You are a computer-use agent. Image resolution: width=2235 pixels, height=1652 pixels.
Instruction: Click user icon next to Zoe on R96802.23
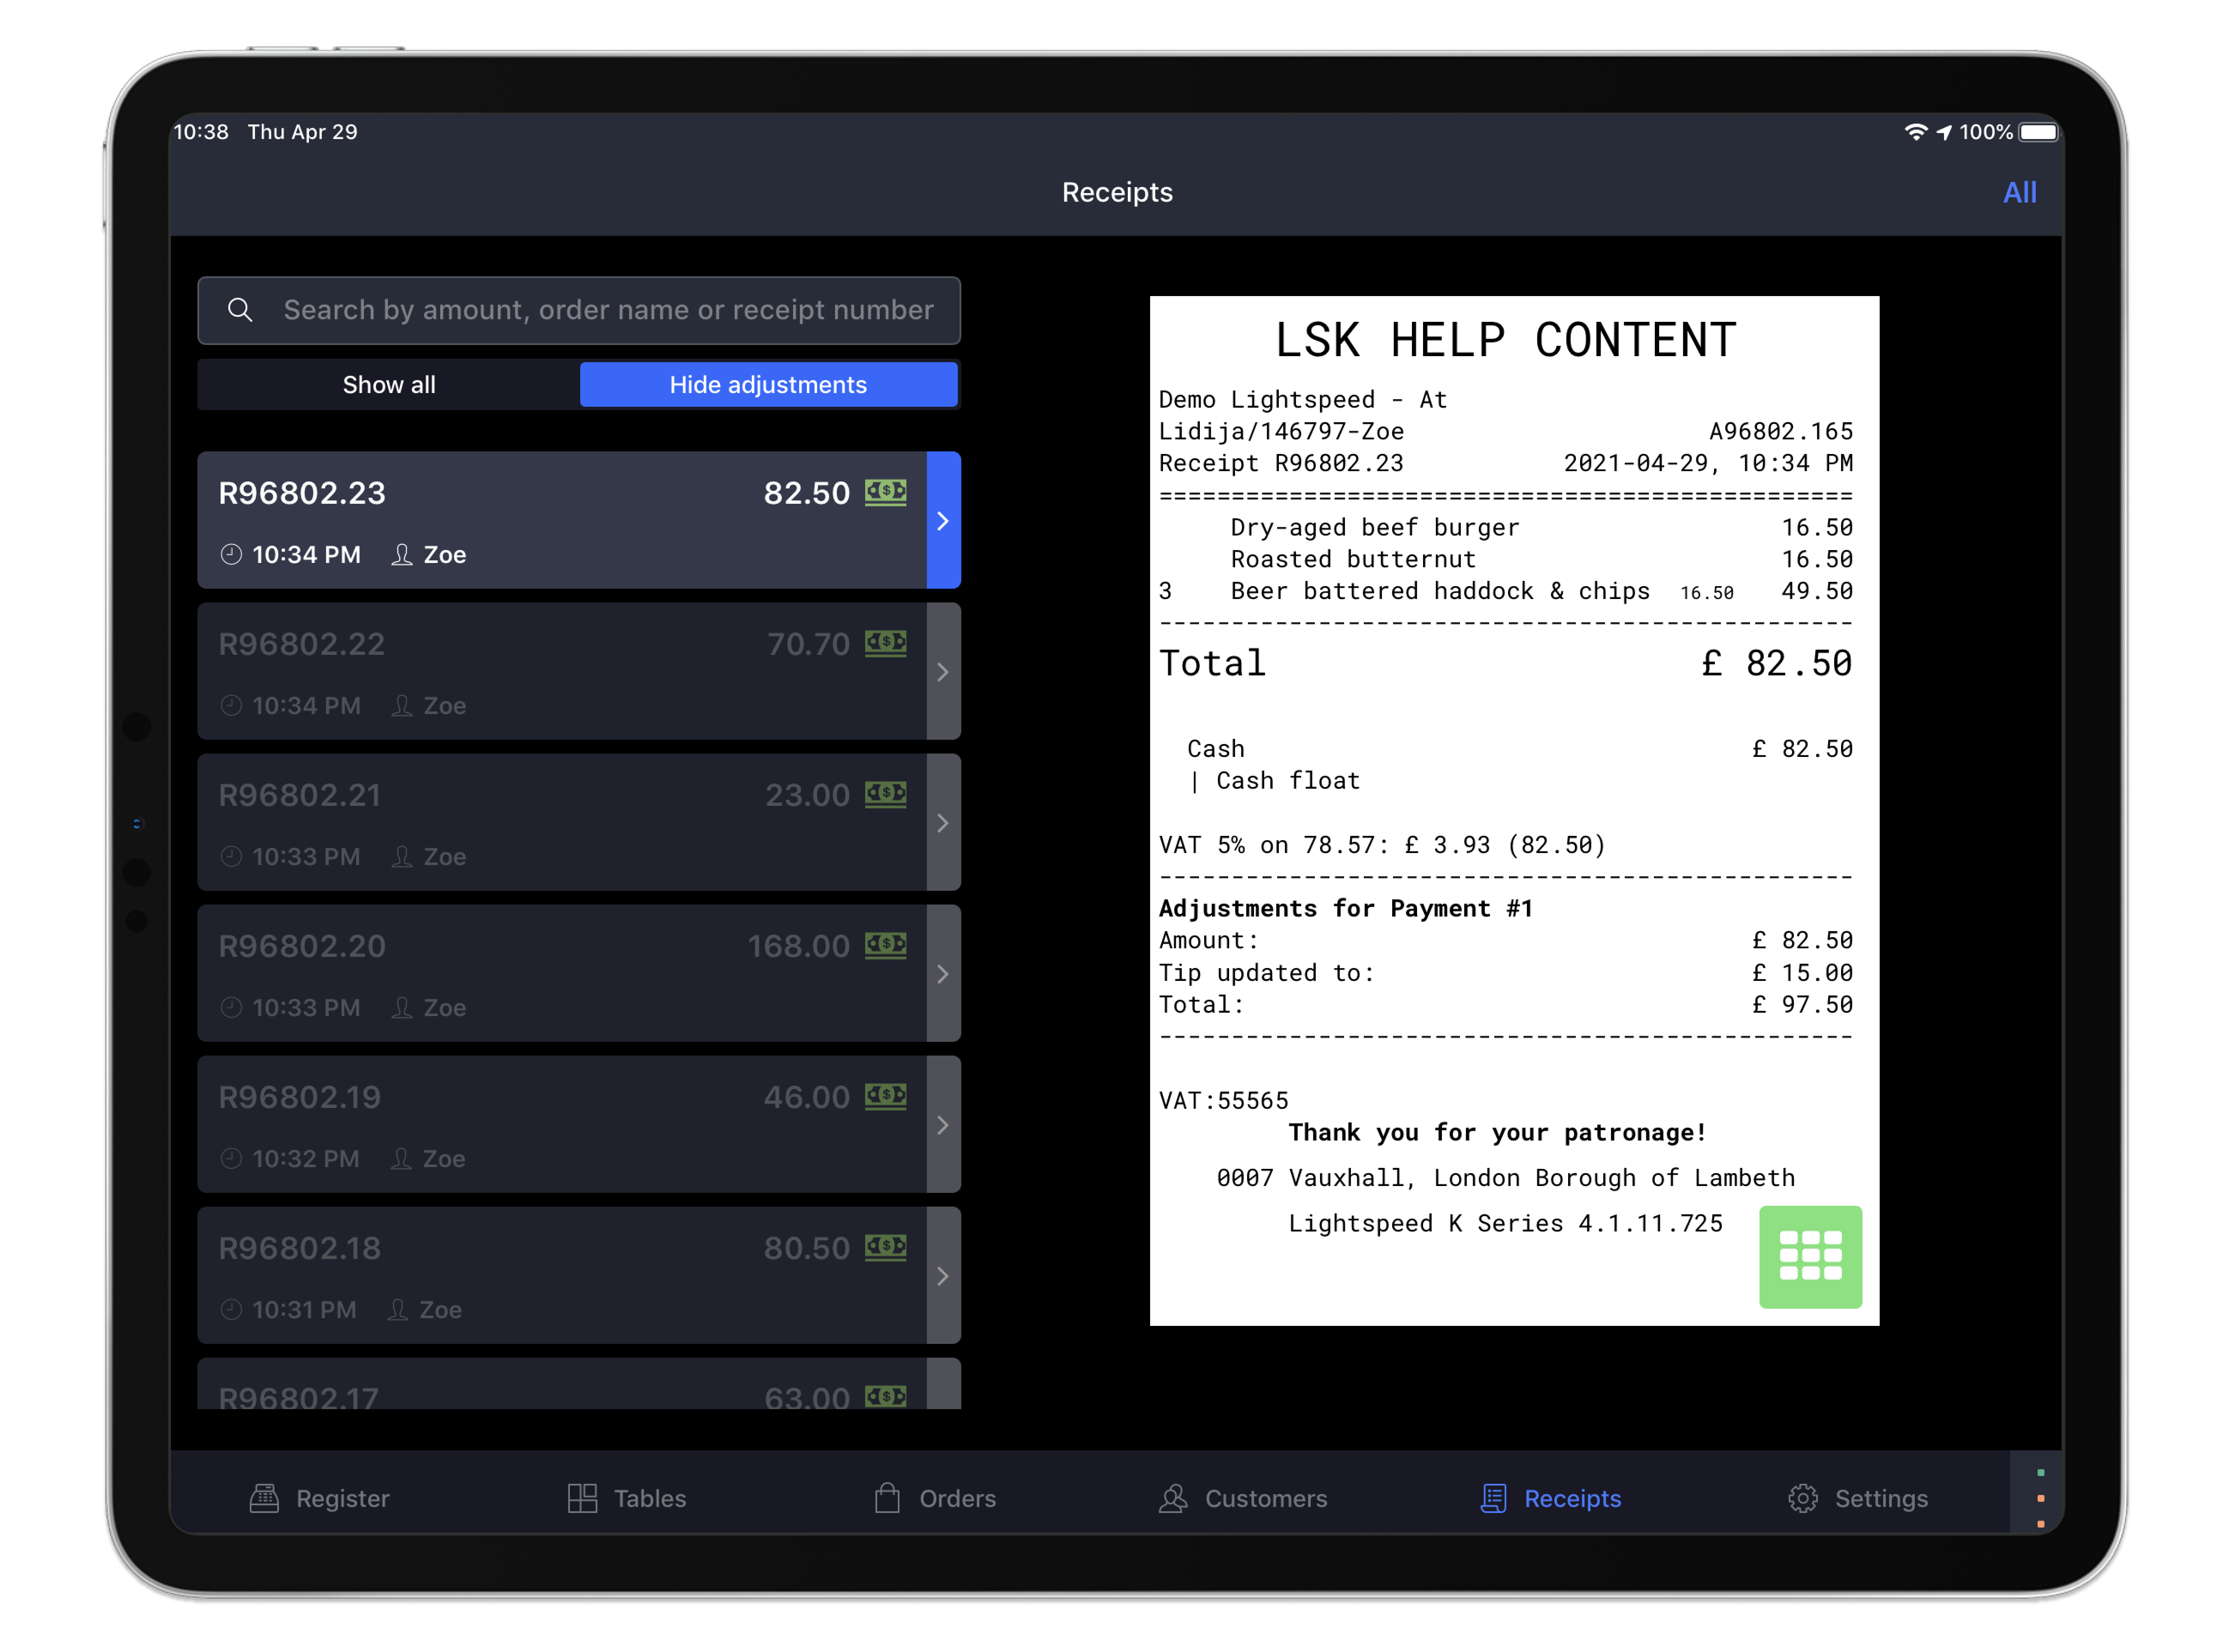coord(402,555)
